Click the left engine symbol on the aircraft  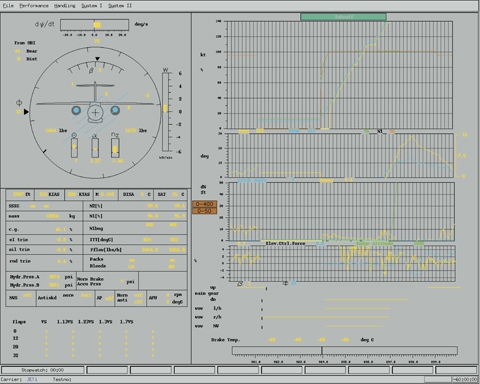click(76, 110)
